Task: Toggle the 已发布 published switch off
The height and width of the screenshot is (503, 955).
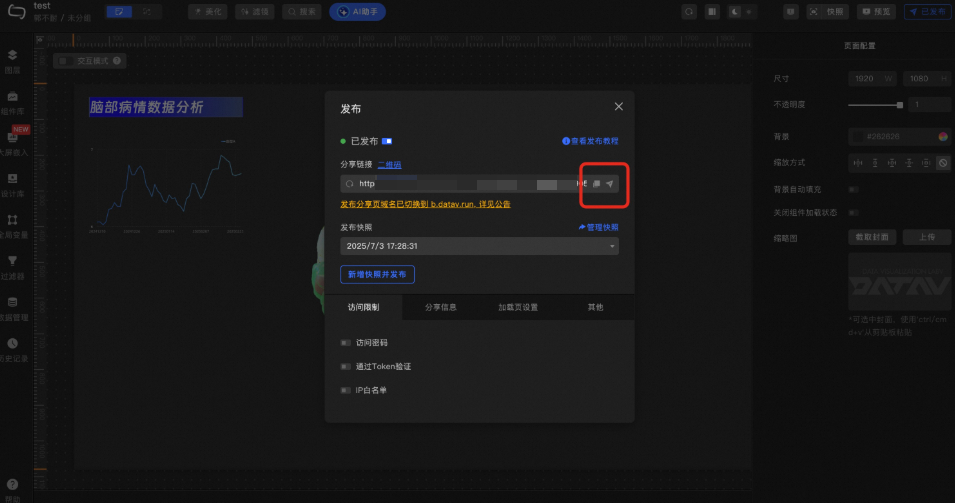Action: [387, 141]
